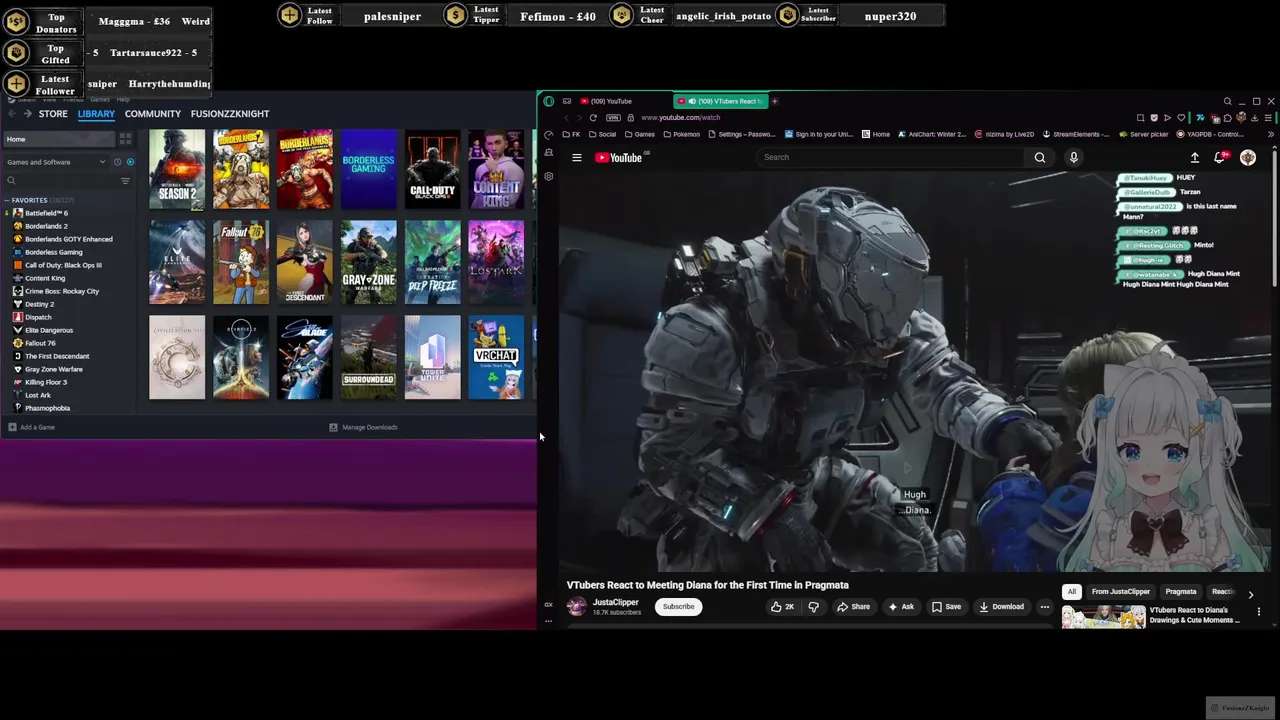Viewport: 1280px width, 720px height.
Task: Open more actions ellipsis under video
Action: (x=1045, y=606)
